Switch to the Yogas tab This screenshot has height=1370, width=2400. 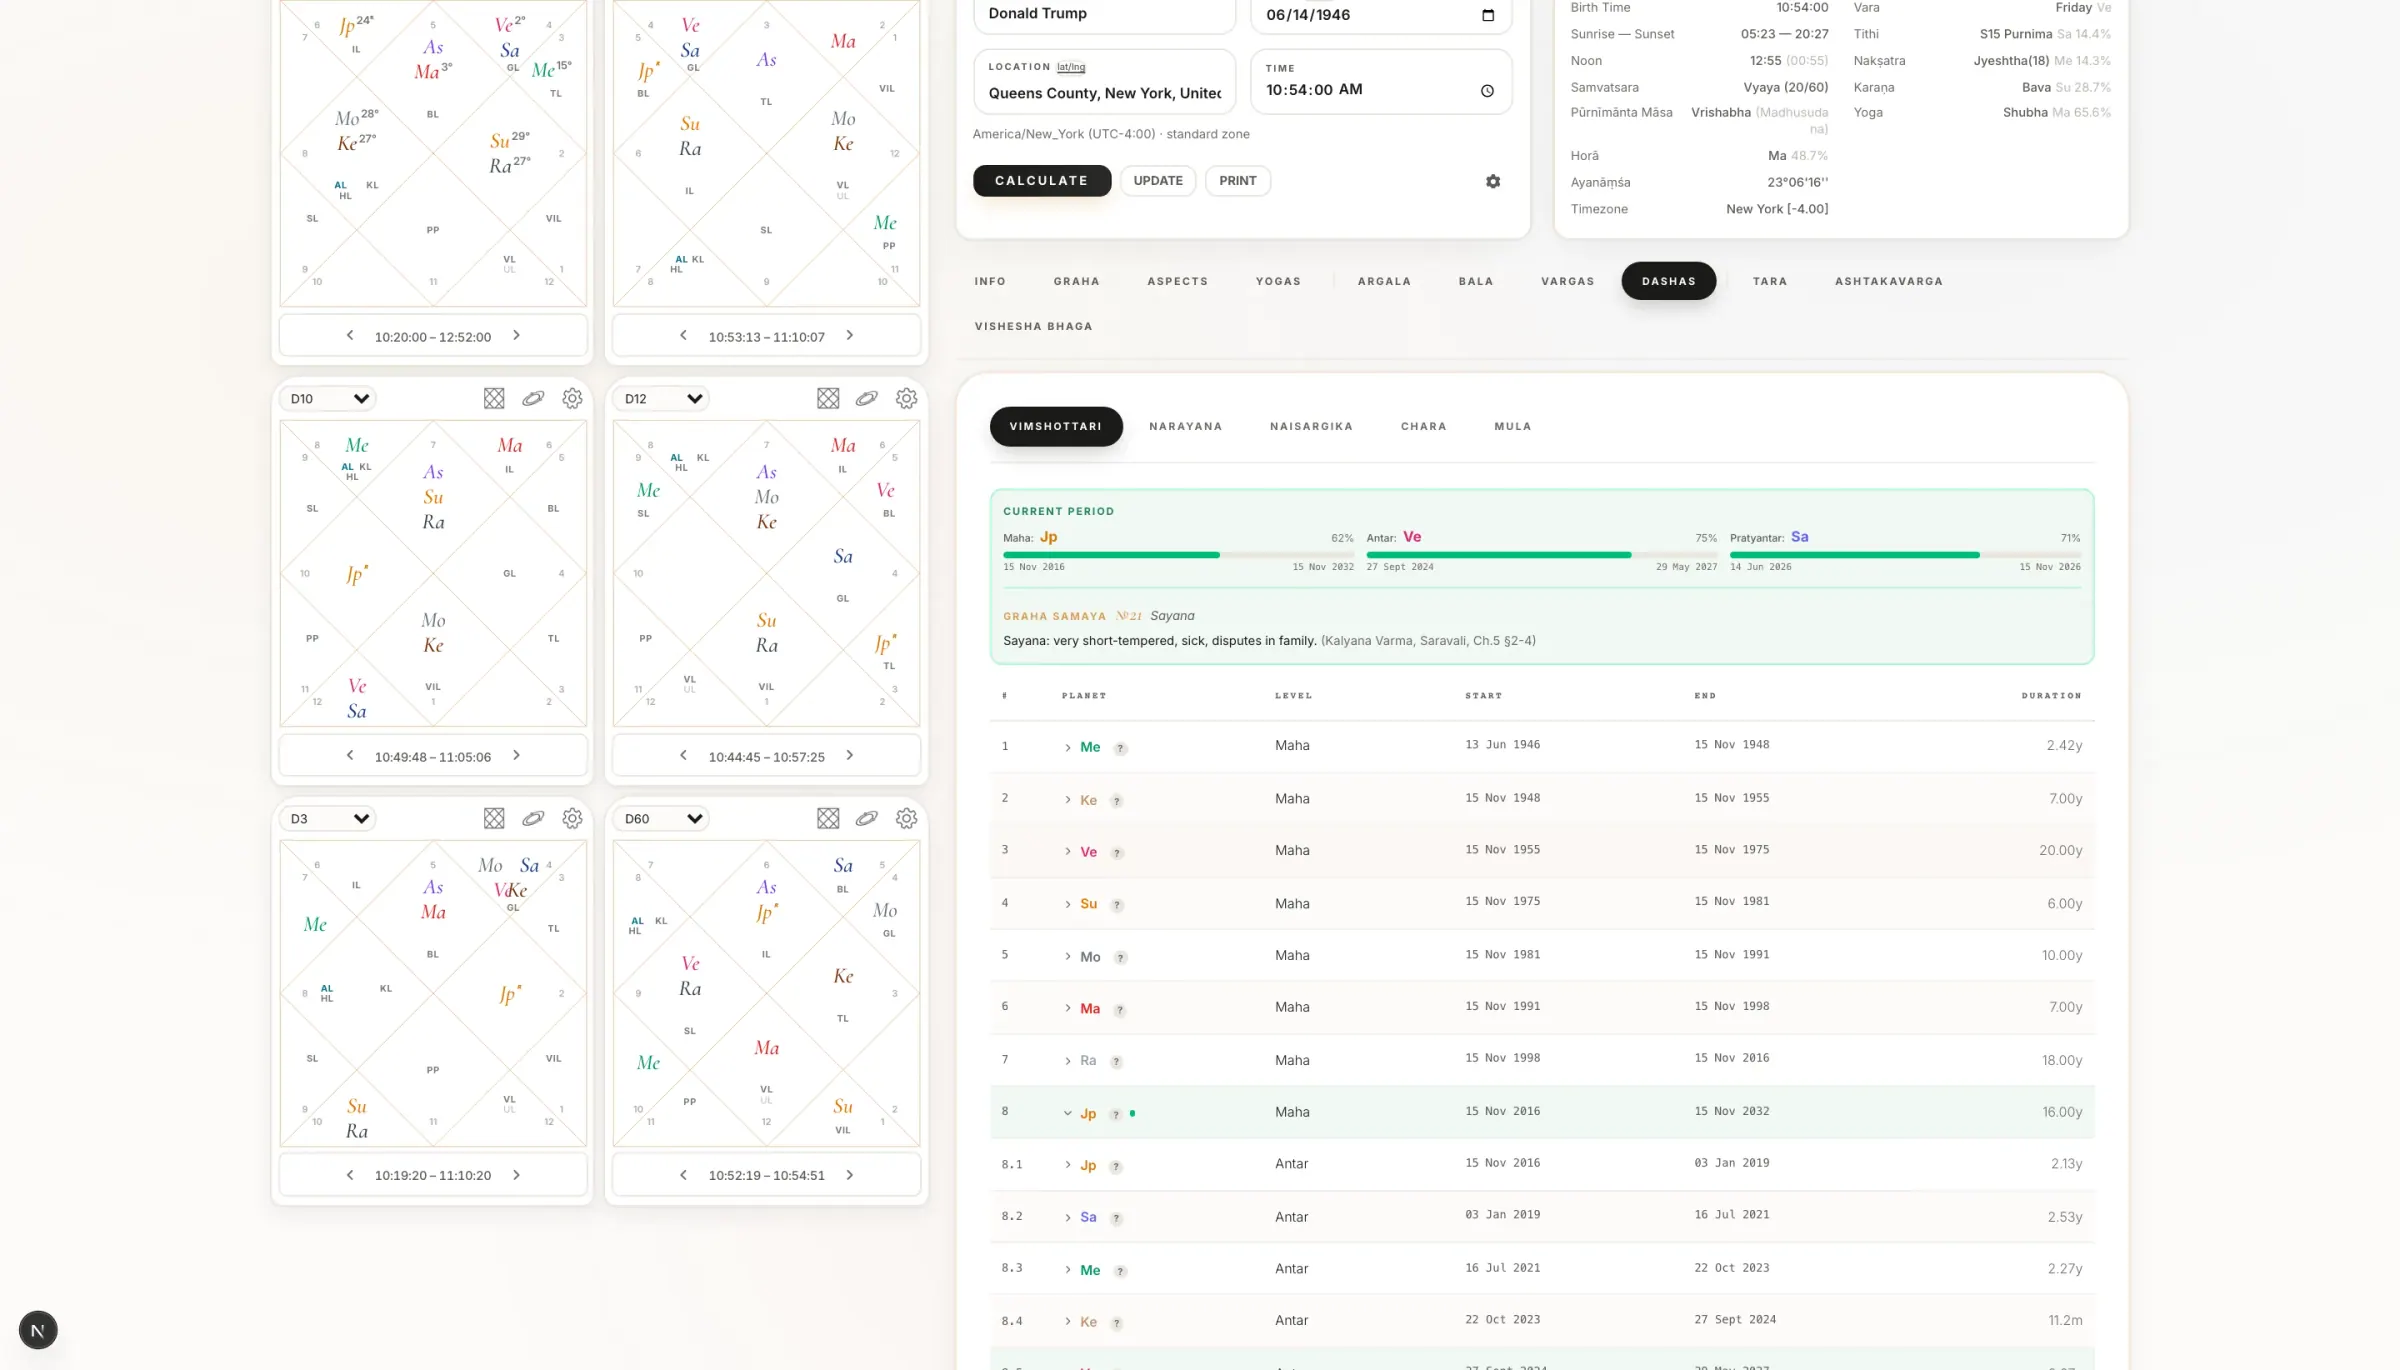point(1278,282)
